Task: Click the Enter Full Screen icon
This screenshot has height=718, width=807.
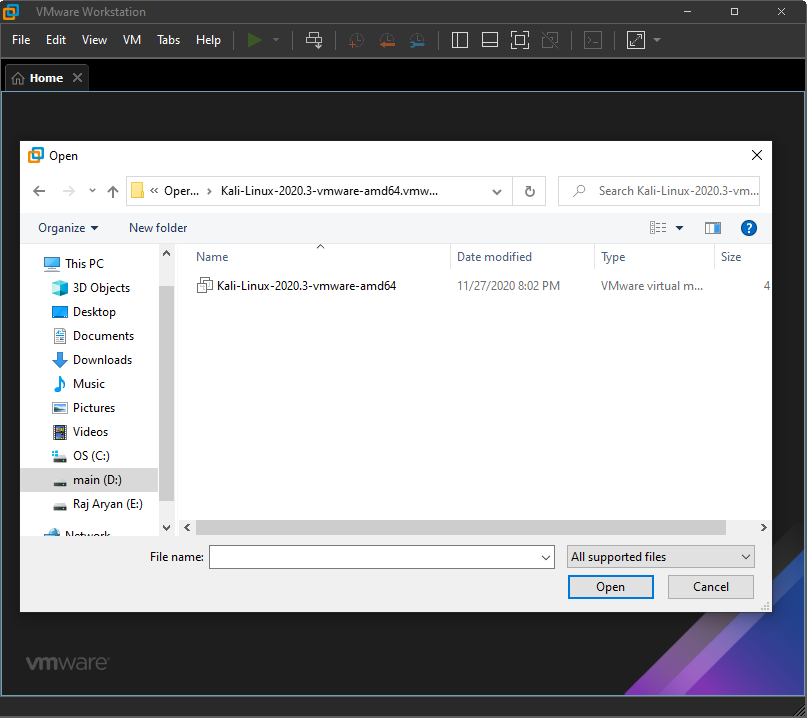Action: point(520,40)
